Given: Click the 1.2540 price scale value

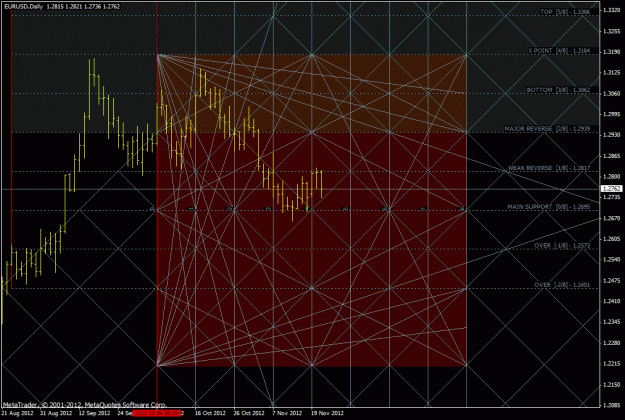Looking at the screenshot, I should coord(611,259).
